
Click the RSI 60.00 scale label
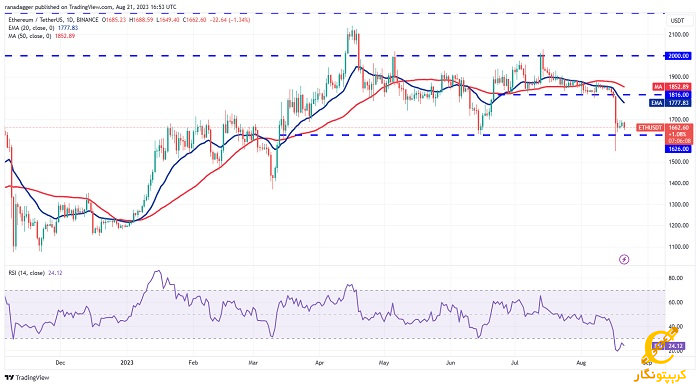676,302
